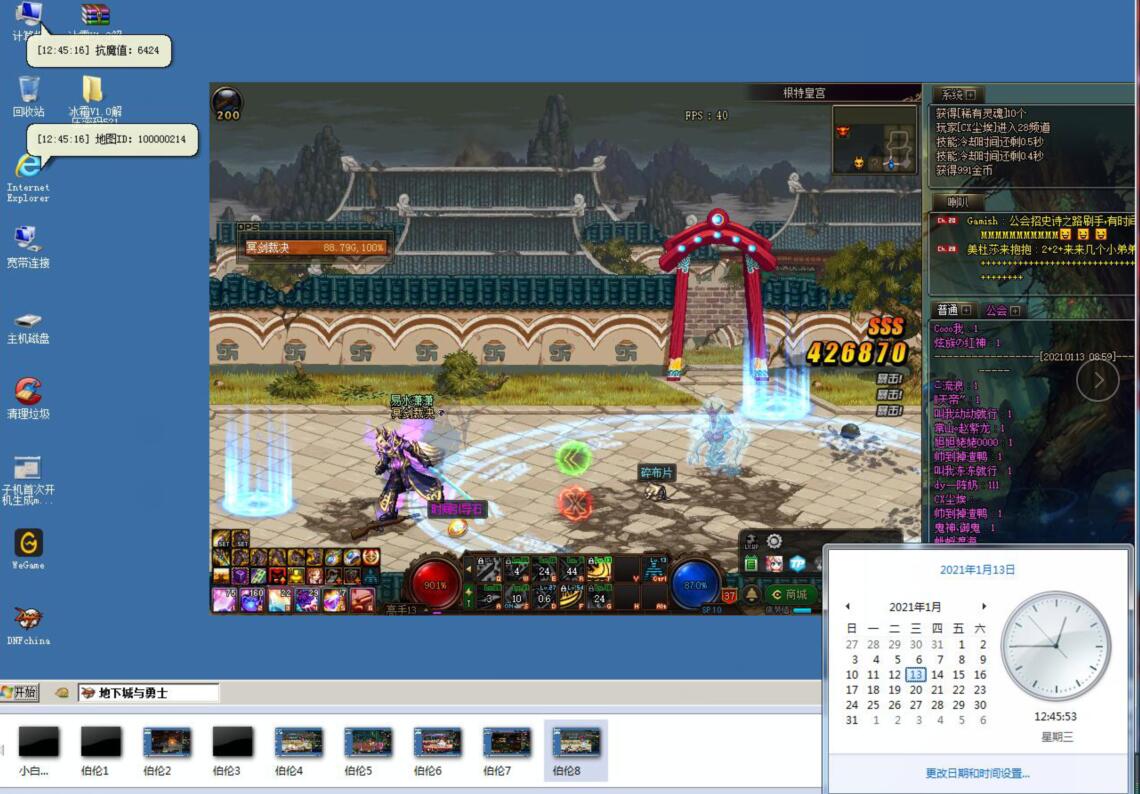Click the Gamish guild recruitment message
Screen dimensions: 1140x794
coord(1036,227)
